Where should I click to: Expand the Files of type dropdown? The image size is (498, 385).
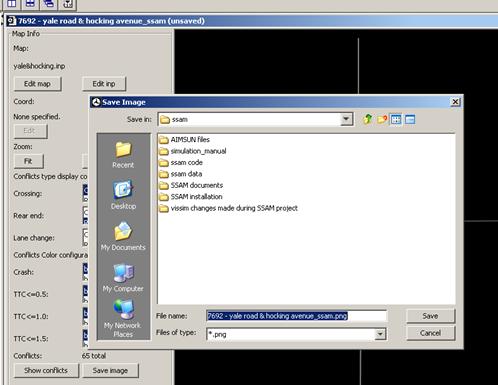[380, 334]
